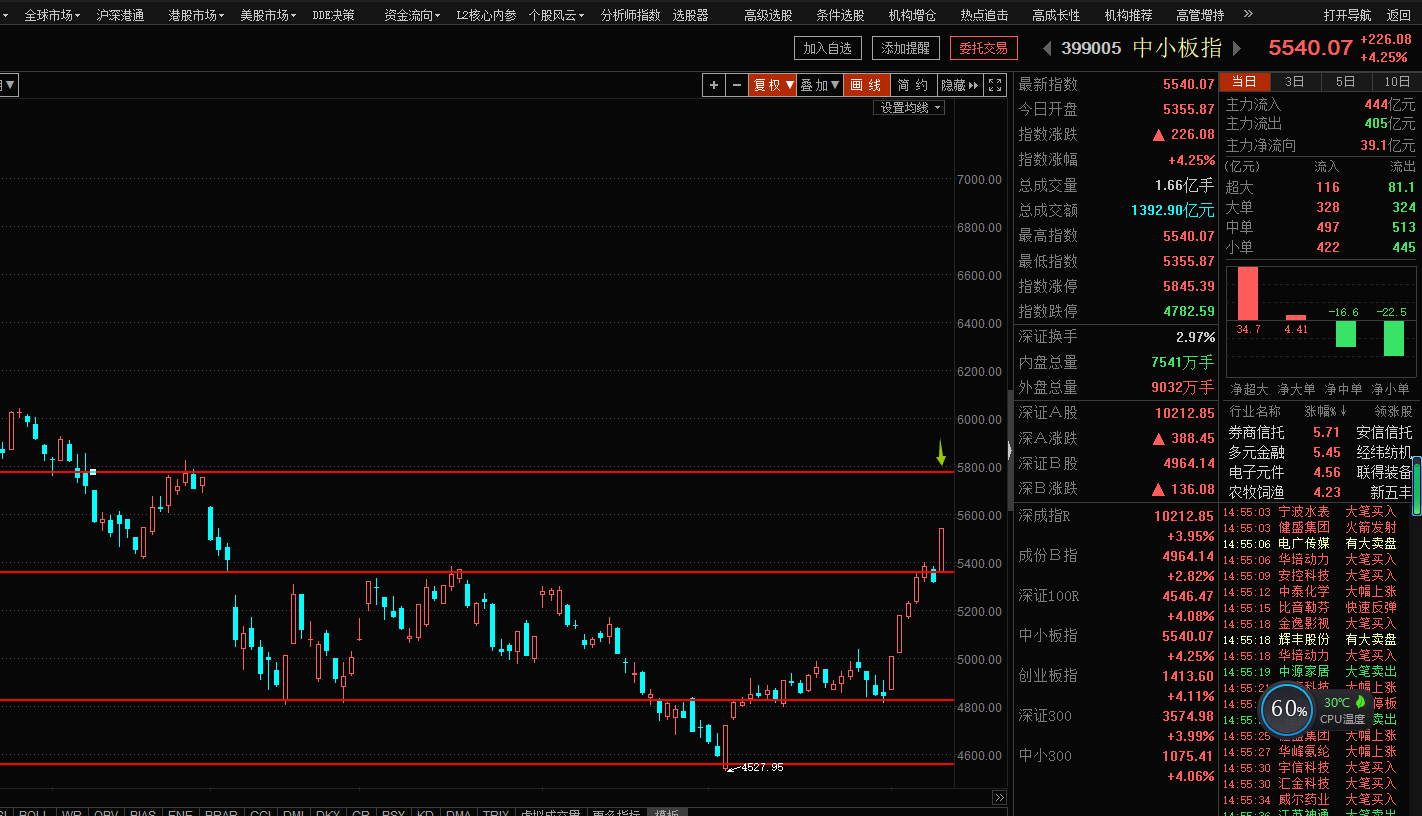Image resolution: width=1422 pixels, height=816 pixels.
Task: Select the 10日 fund flow tab
Action: (1397, 82)
